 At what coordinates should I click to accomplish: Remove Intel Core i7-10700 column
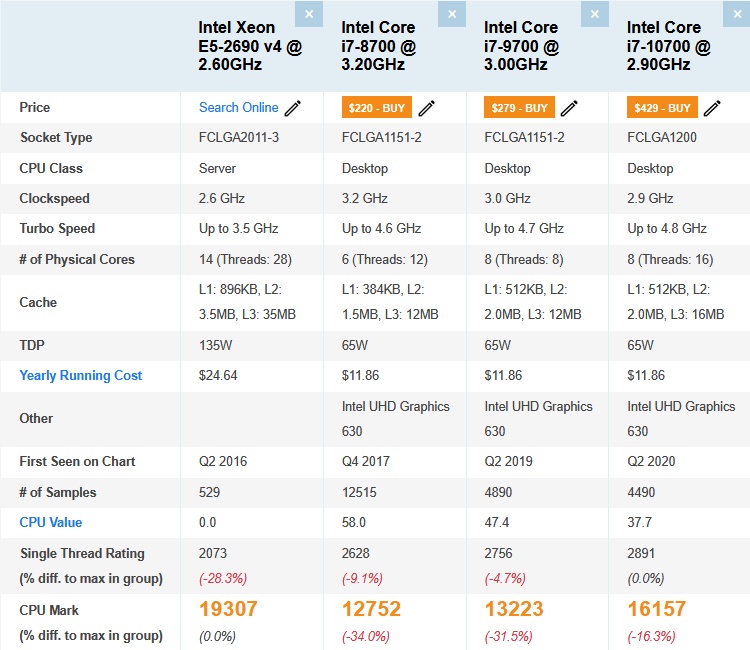(737, 14)
